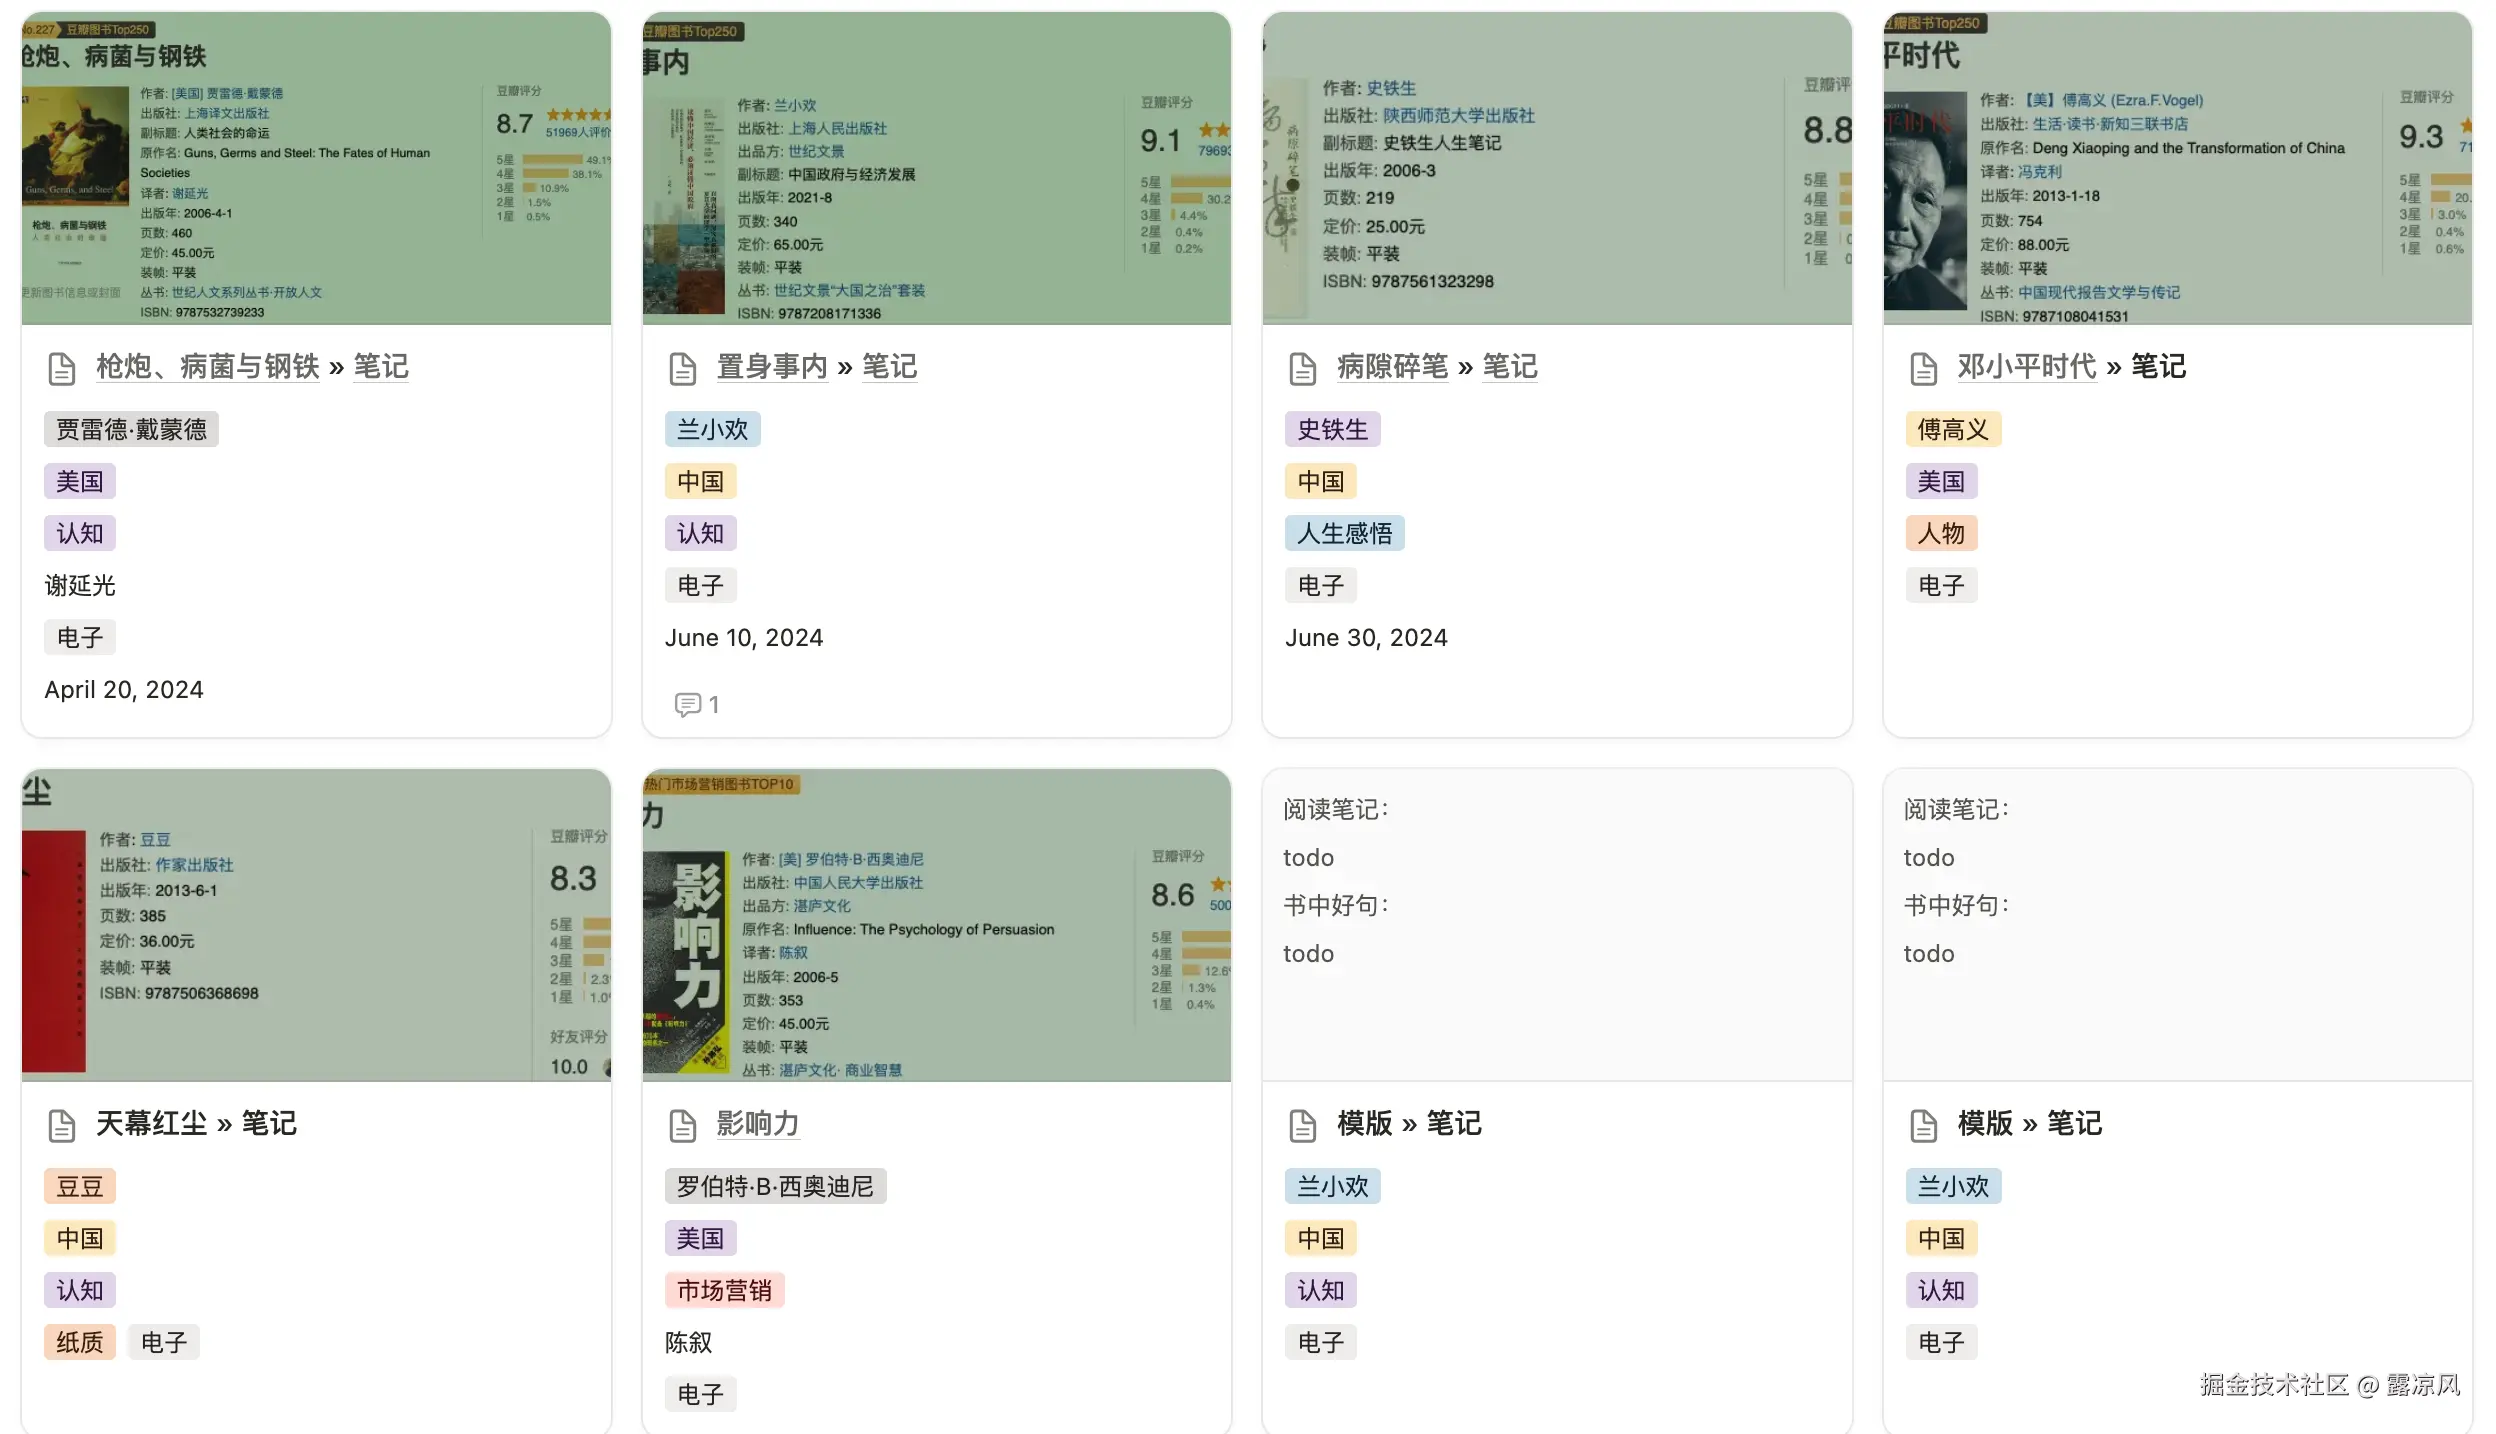Click the June 30, 2024 date on 病隙碎笔
Viewport: 2496px width, 1434px height.
[1367, 637]
